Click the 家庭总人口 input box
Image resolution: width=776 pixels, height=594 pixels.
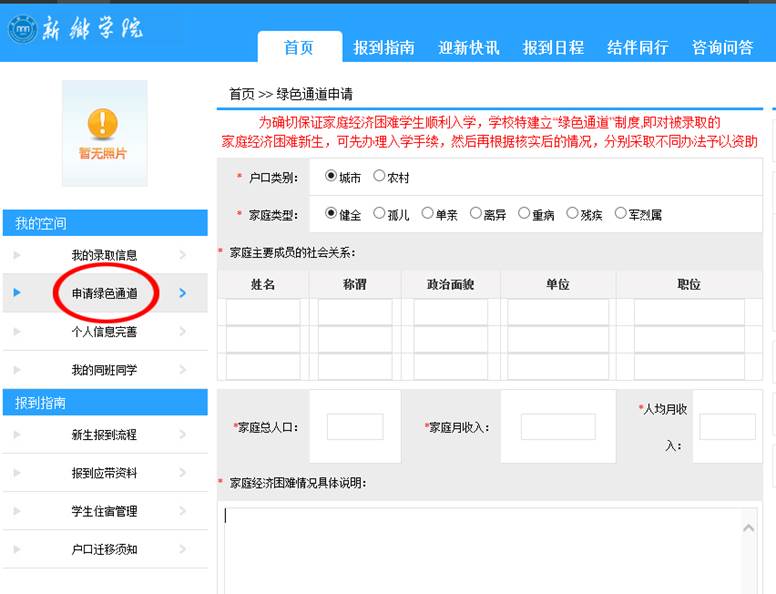[x=355, y=427]
